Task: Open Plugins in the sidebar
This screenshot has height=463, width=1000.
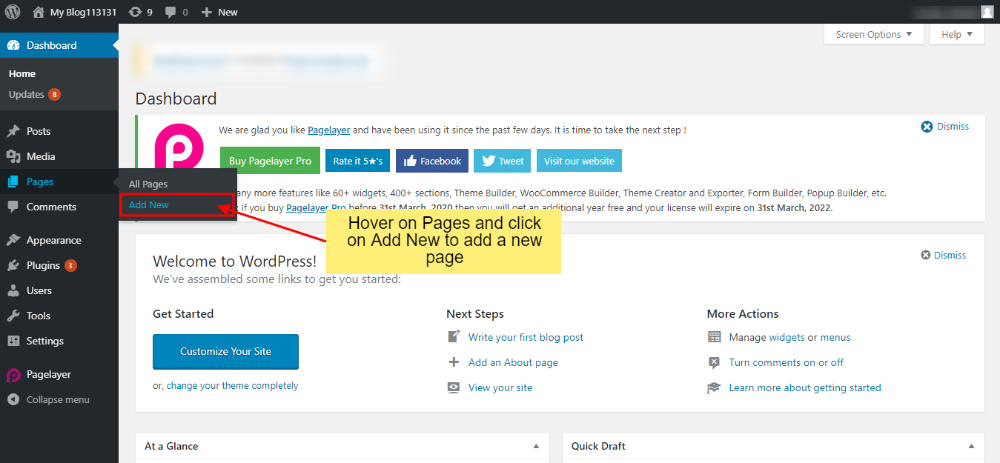Action: click(x=43, y=265)
